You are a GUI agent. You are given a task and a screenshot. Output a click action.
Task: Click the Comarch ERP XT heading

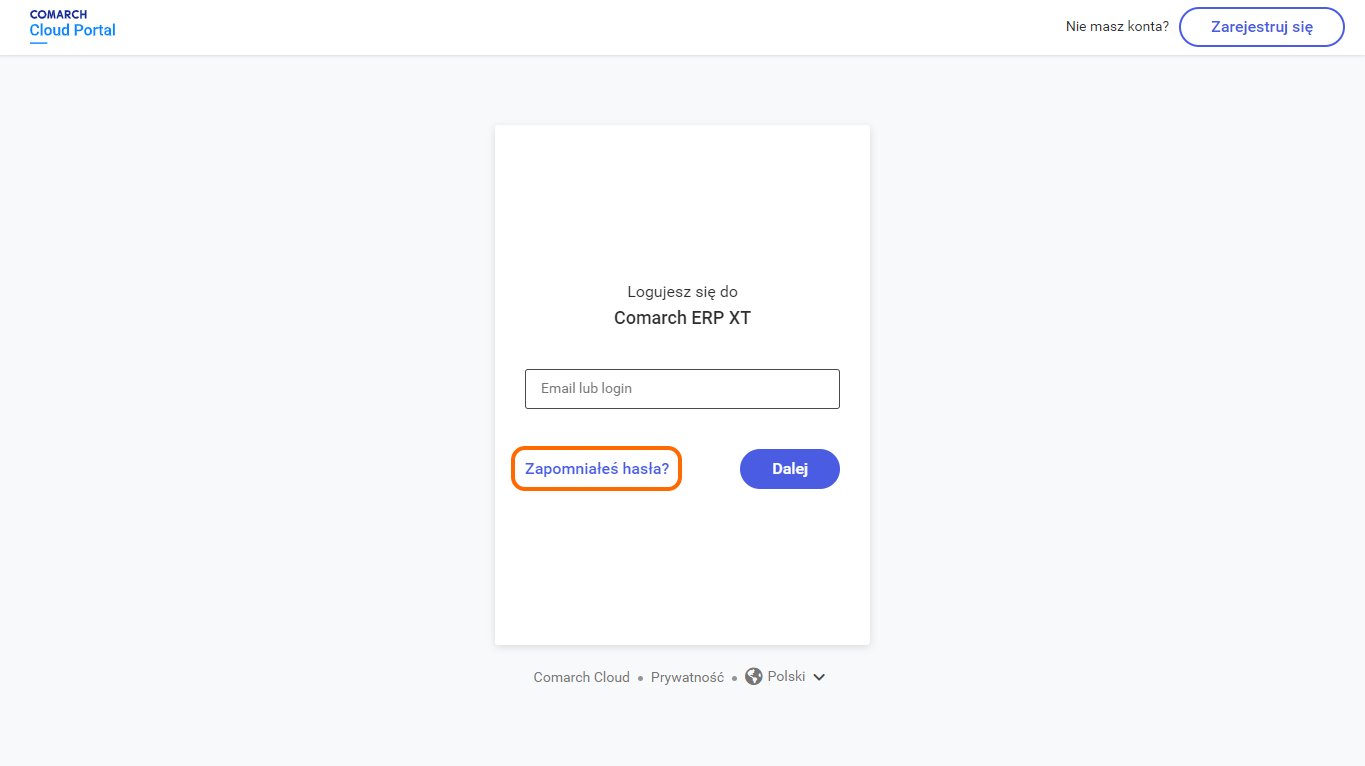coord(682,318)
